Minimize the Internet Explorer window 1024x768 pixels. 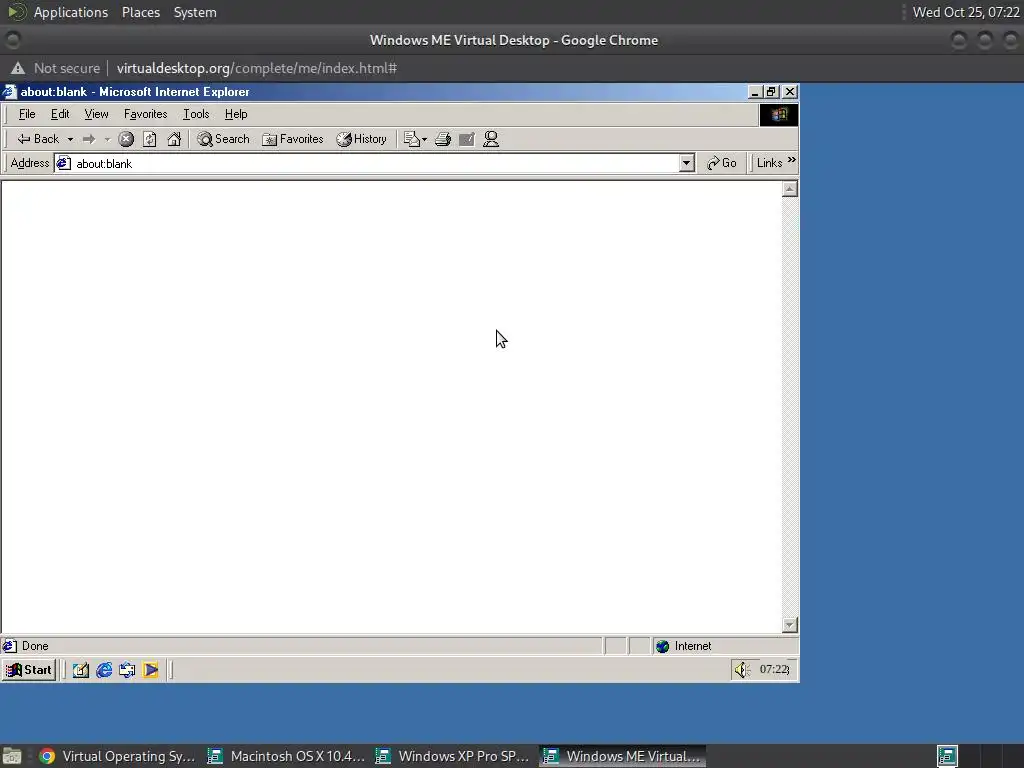pyautogui.click(x=755, y=91)
